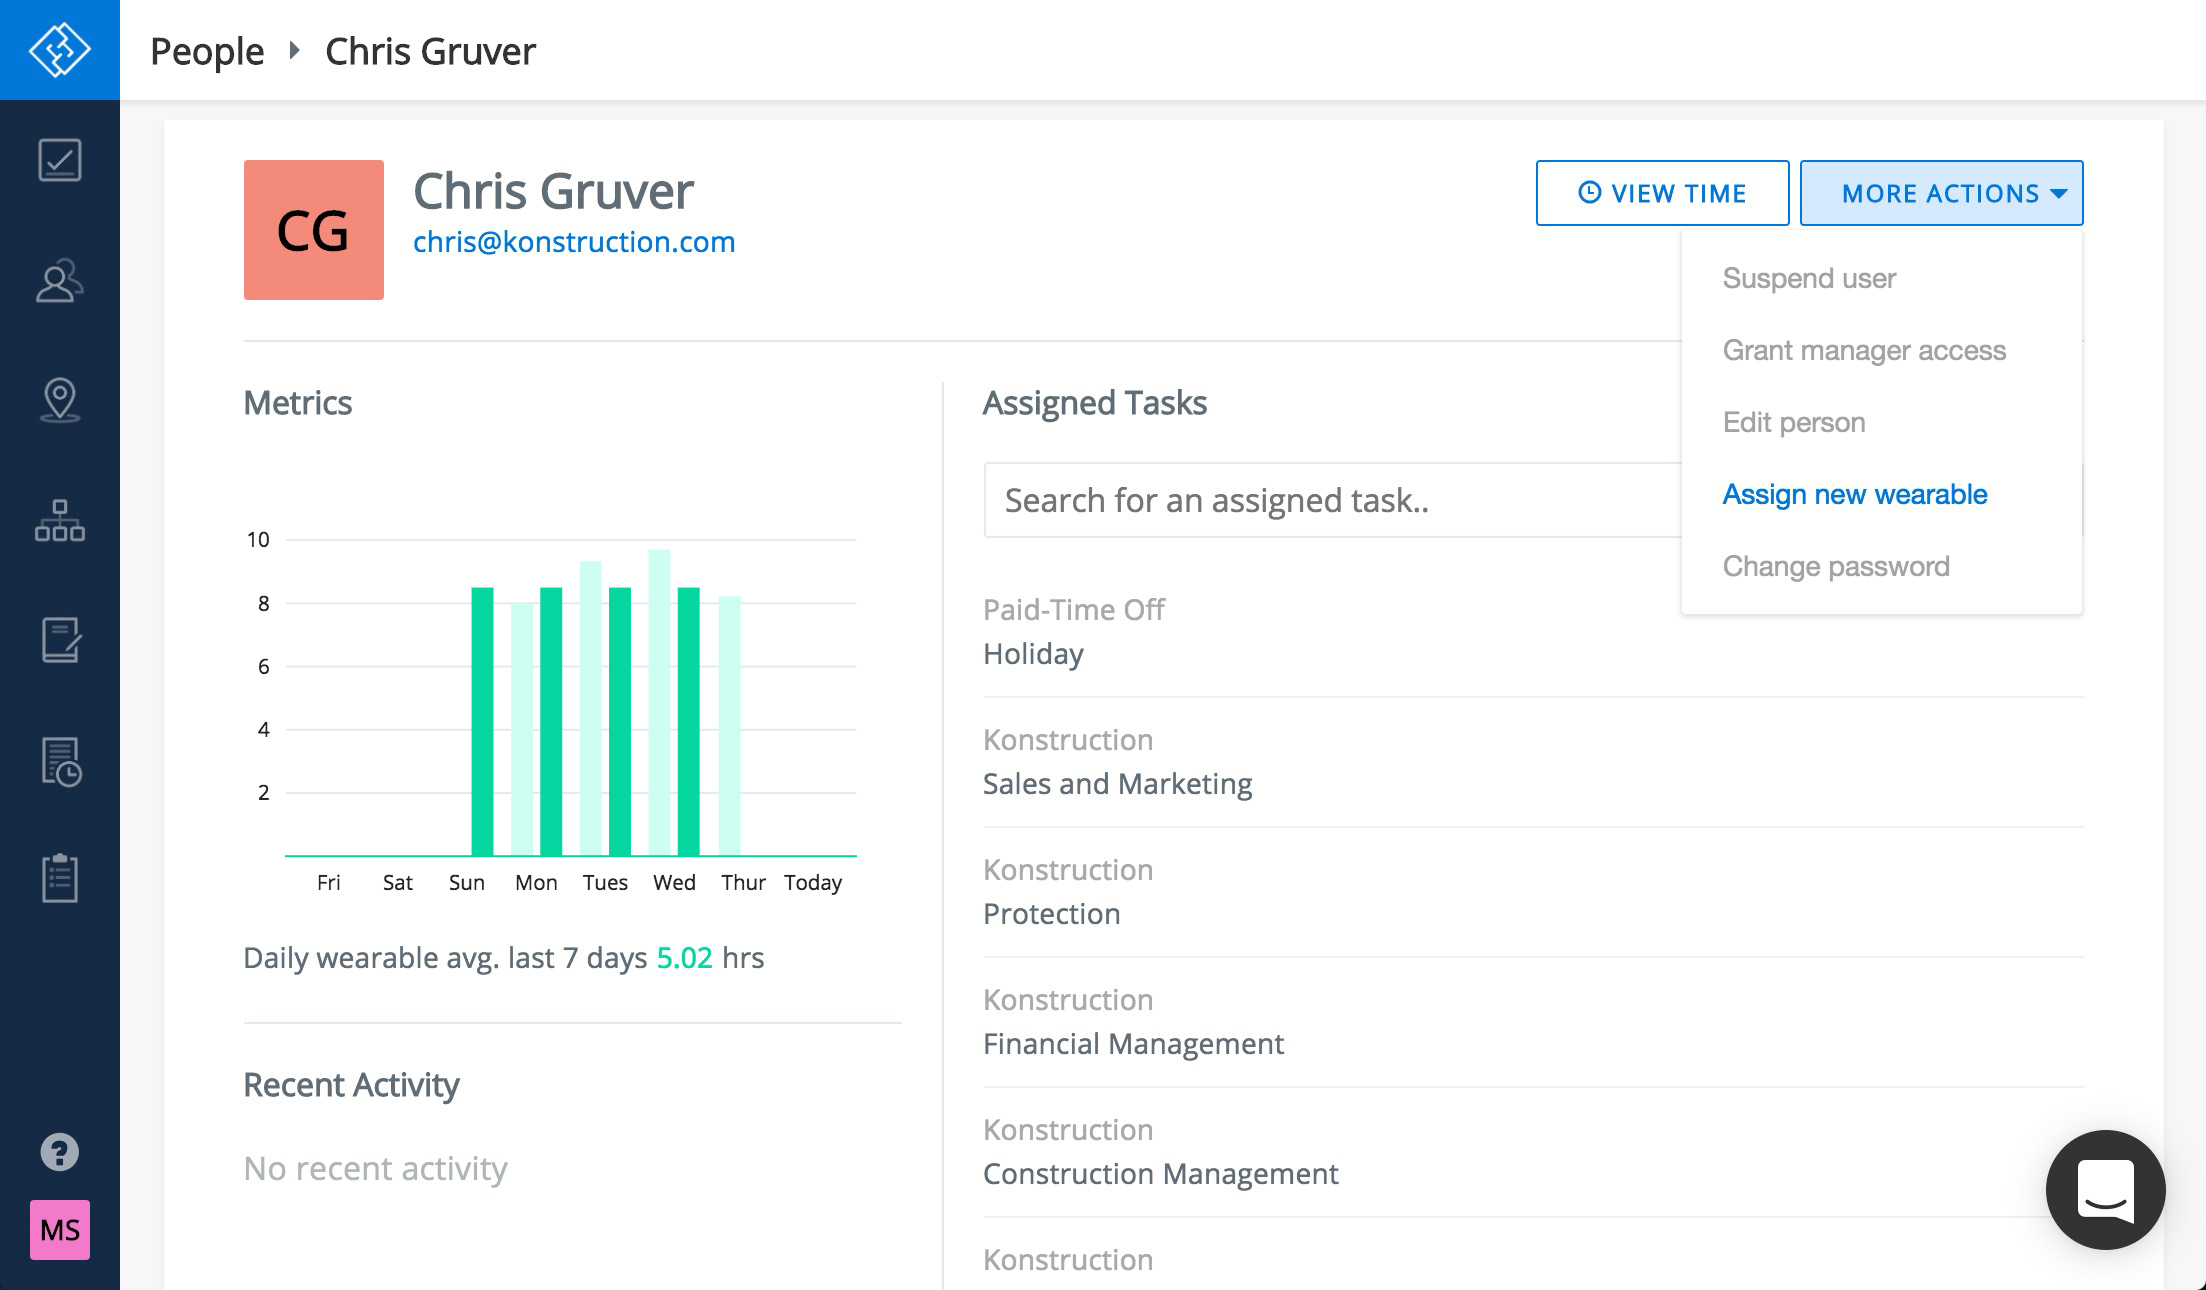The image size is (2206, 1290).
Task: Choose Assign new wearable from menu
Action: (x=1854, y=494)
